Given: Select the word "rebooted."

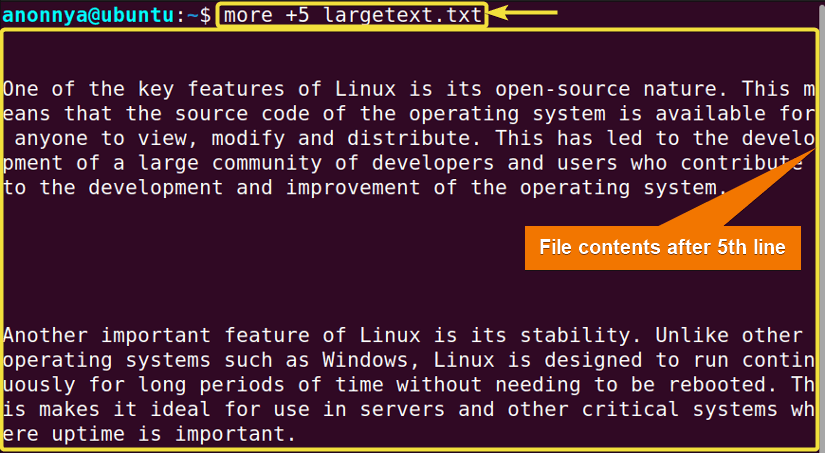Looking at the screenshot, I should [x=723, y=385].
